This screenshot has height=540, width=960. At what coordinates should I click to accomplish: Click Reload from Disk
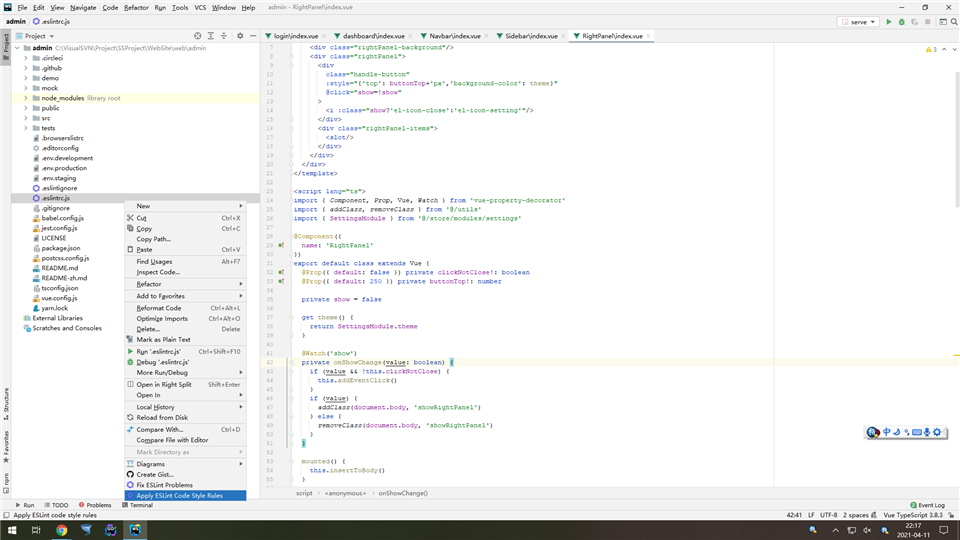186,418
